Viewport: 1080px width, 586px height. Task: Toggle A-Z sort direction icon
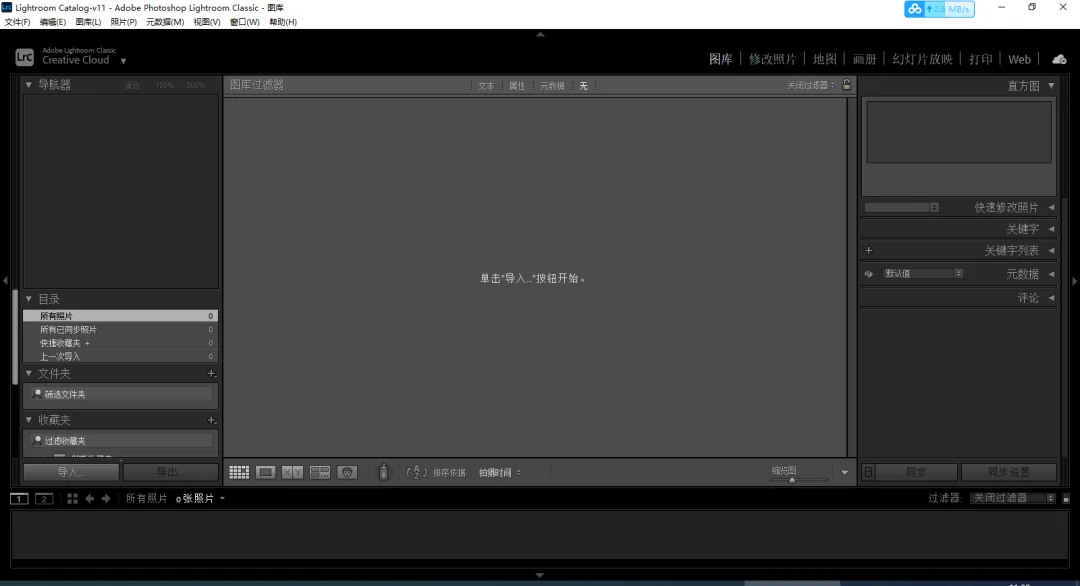click(417, 472)
